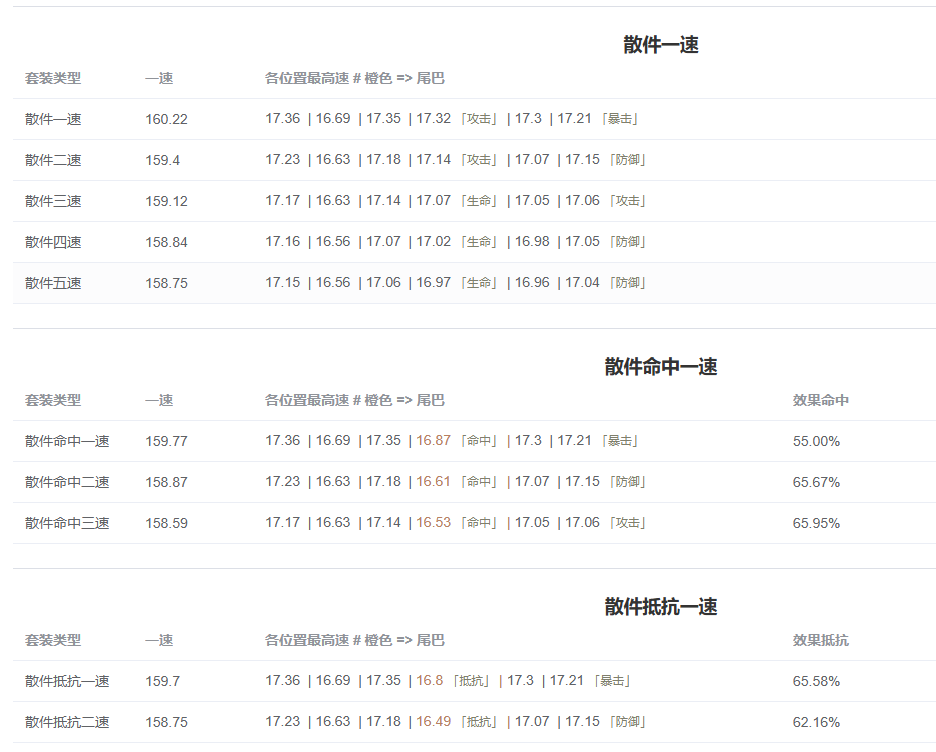Select the 散件抵抗一速 row name cell

67,681
